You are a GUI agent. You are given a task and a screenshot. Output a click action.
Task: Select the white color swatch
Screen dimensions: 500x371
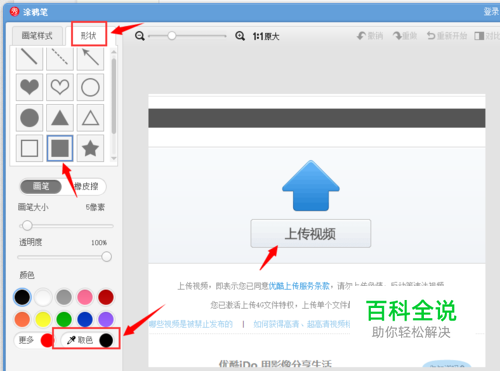pyautogui.click(x=43, y=297)
